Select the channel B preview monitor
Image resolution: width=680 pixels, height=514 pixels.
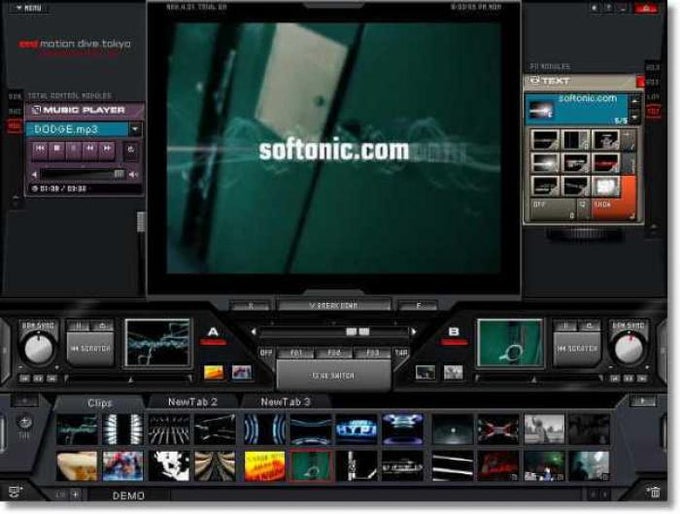point(510,343)
